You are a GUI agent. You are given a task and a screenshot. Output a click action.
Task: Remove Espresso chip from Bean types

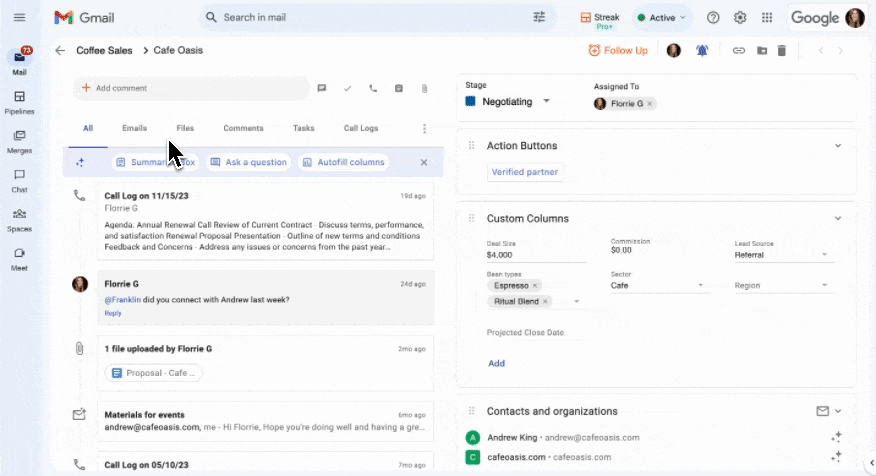coord(535,286)
